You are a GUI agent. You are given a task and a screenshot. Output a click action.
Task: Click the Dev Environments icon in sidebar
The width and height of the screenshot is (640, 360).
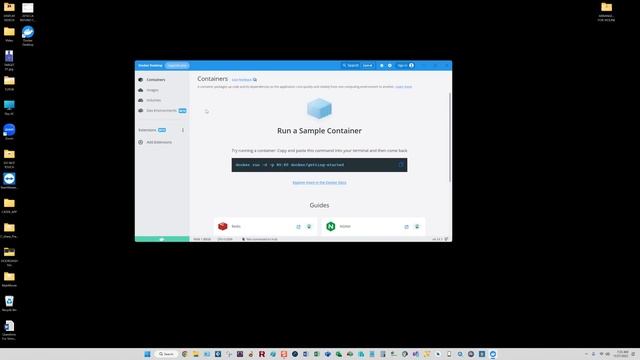point(141,111)
